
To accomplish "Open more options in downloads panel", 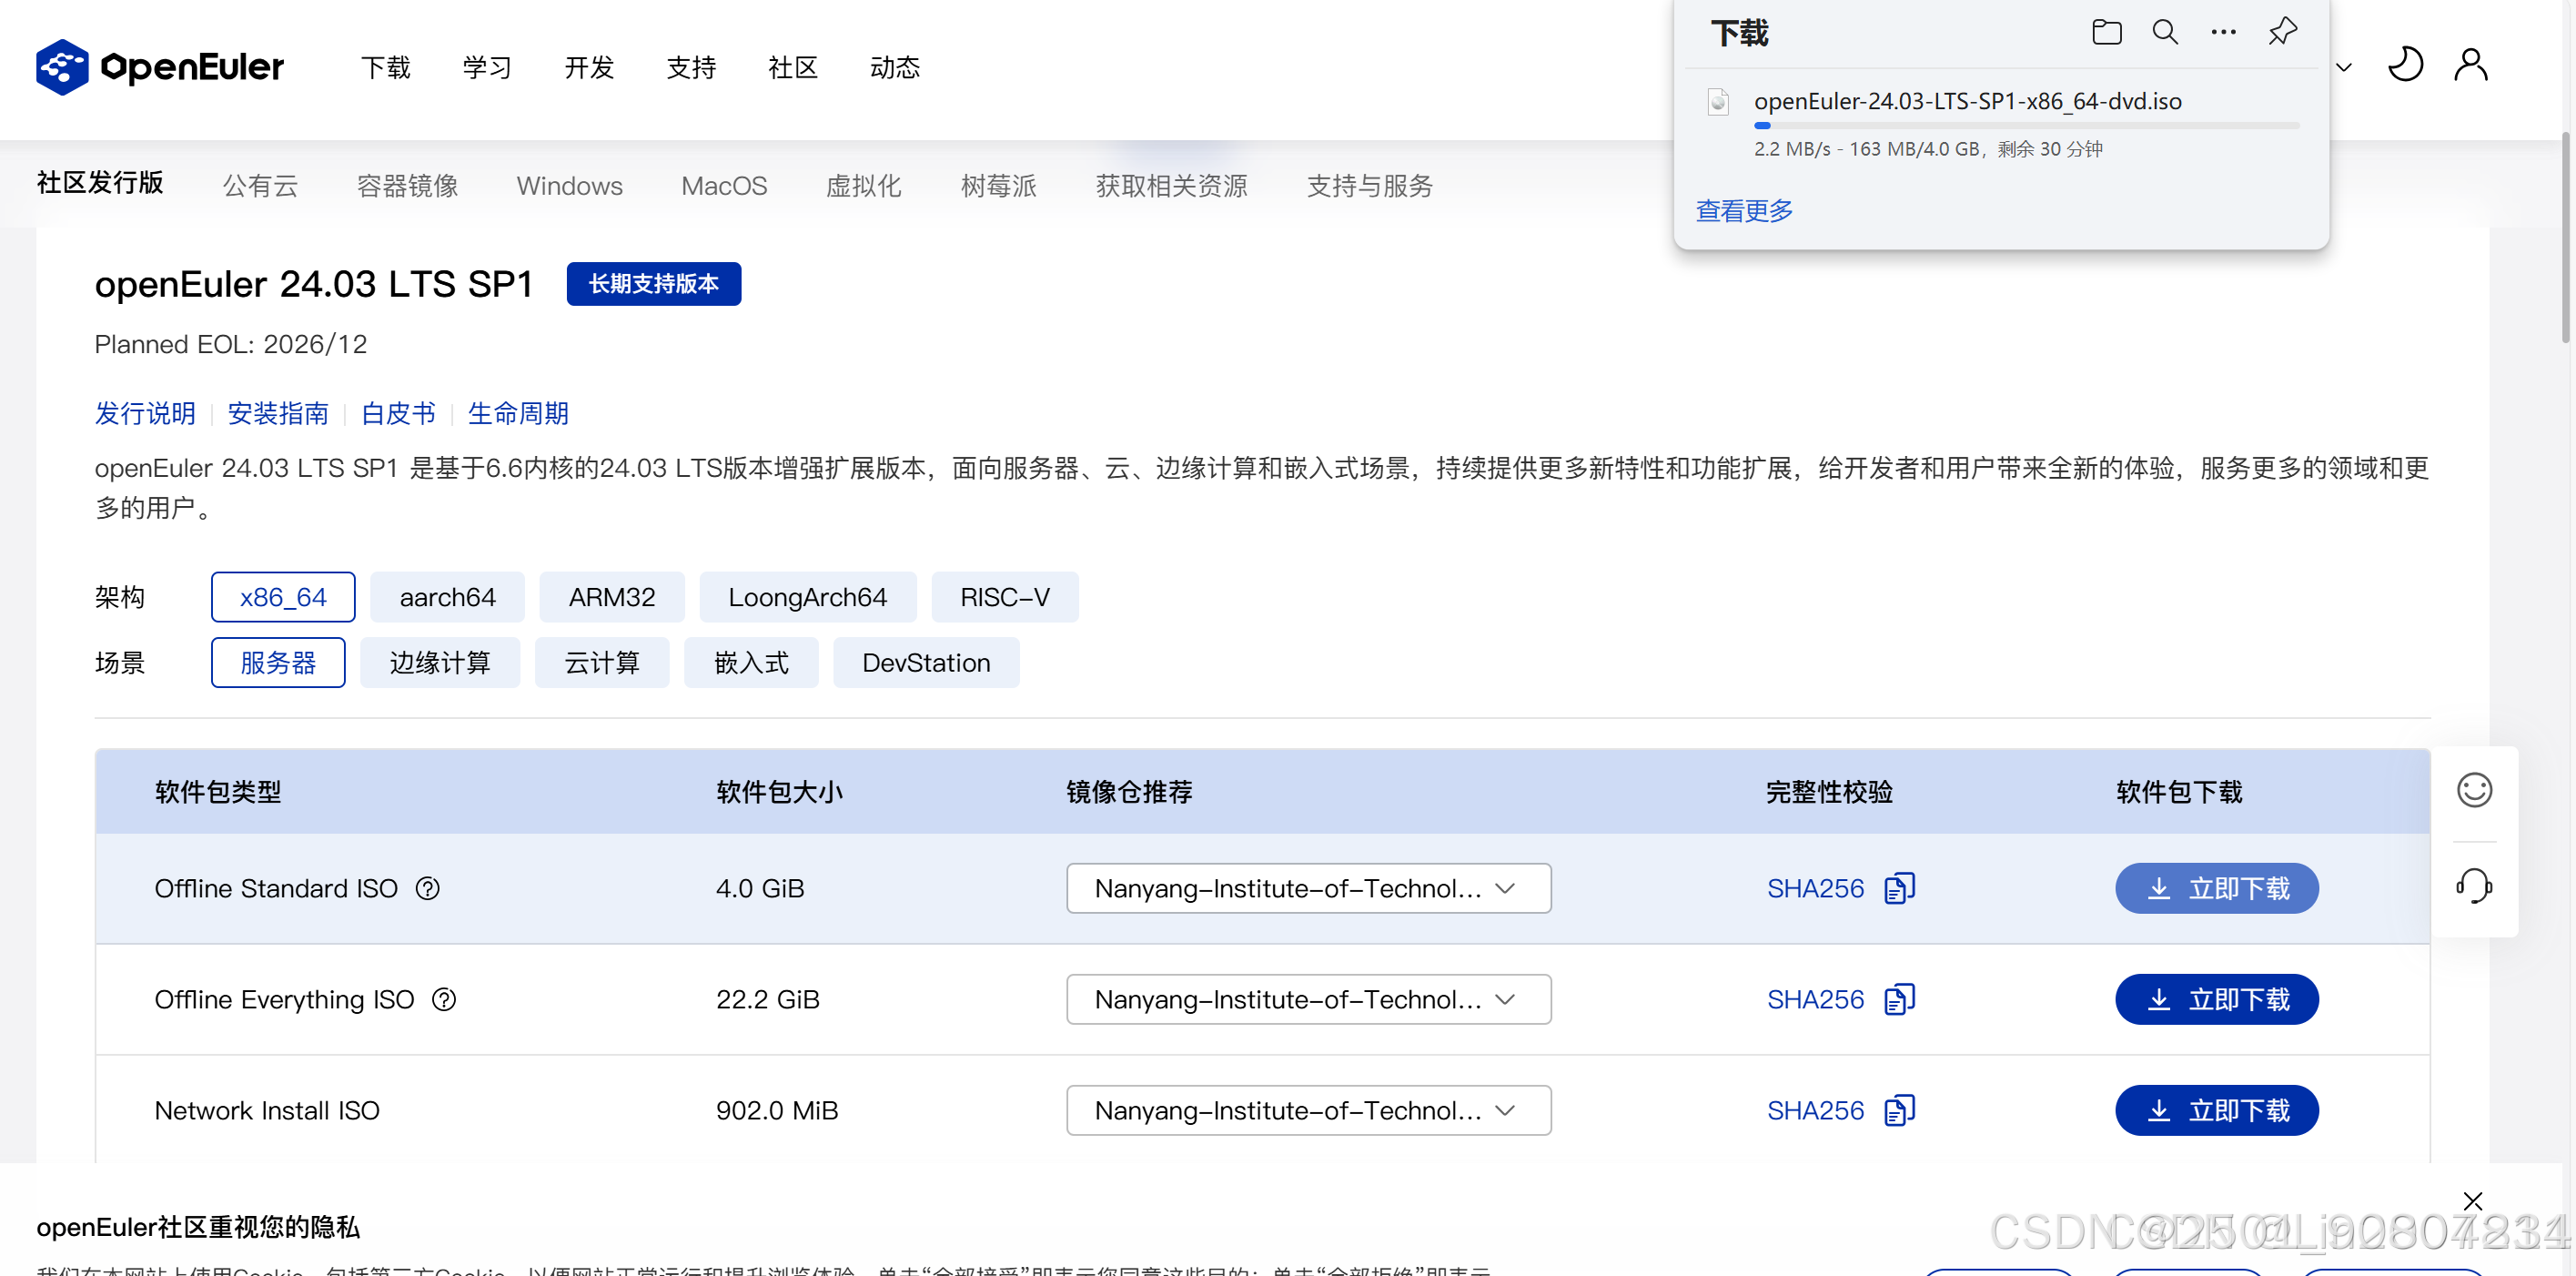I will pos(2223,33).
